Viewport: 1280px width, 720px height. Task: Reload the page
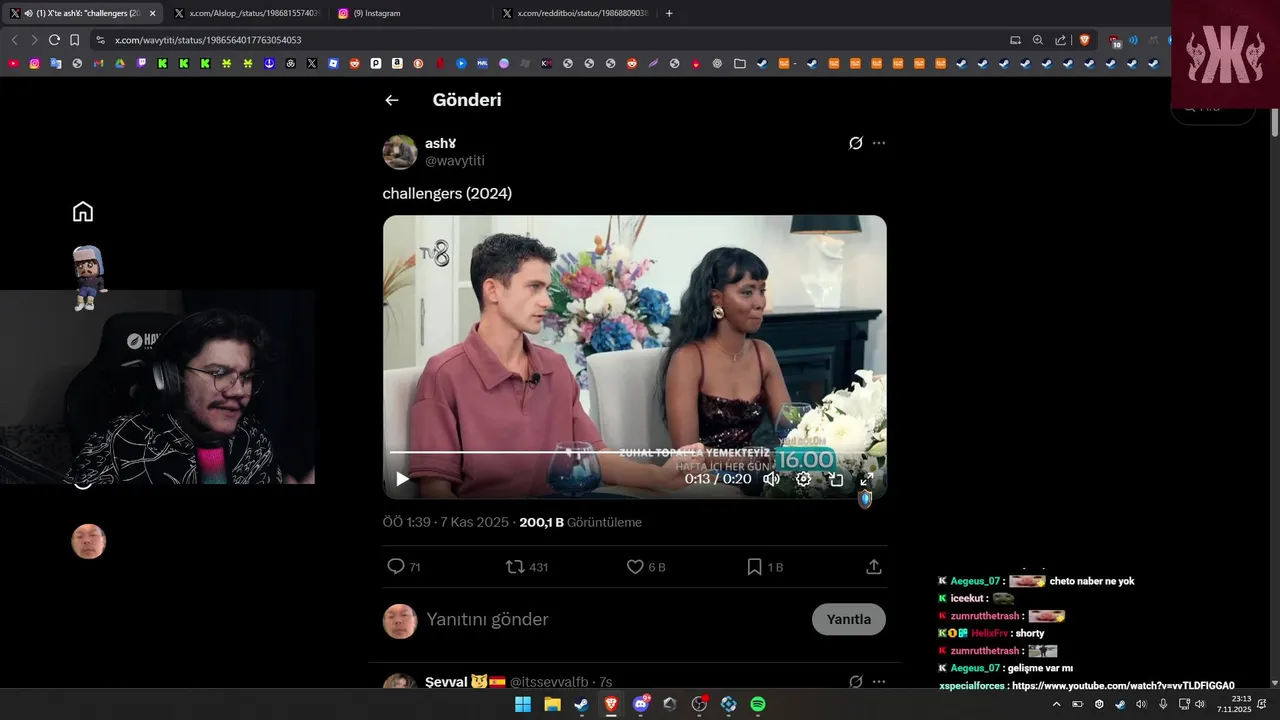54,40
